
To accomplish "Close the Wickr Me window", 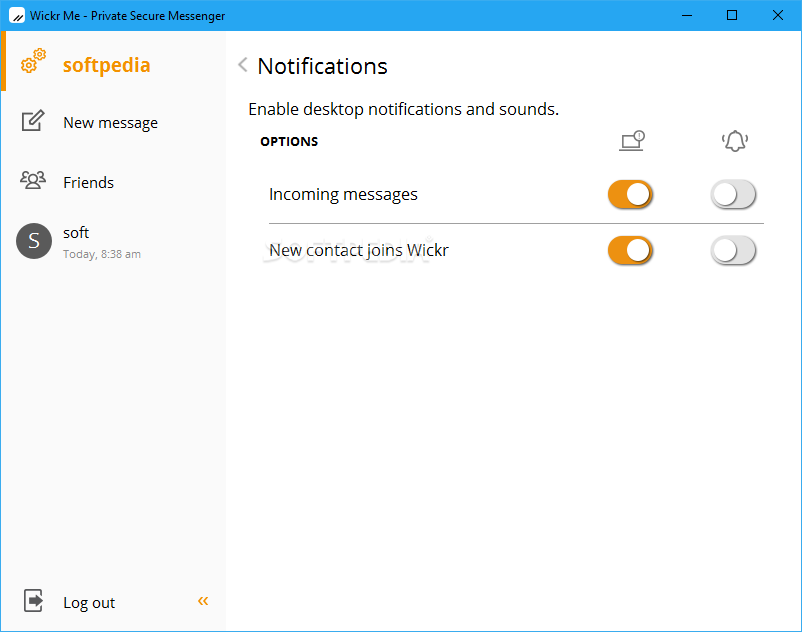I will 777,15.
